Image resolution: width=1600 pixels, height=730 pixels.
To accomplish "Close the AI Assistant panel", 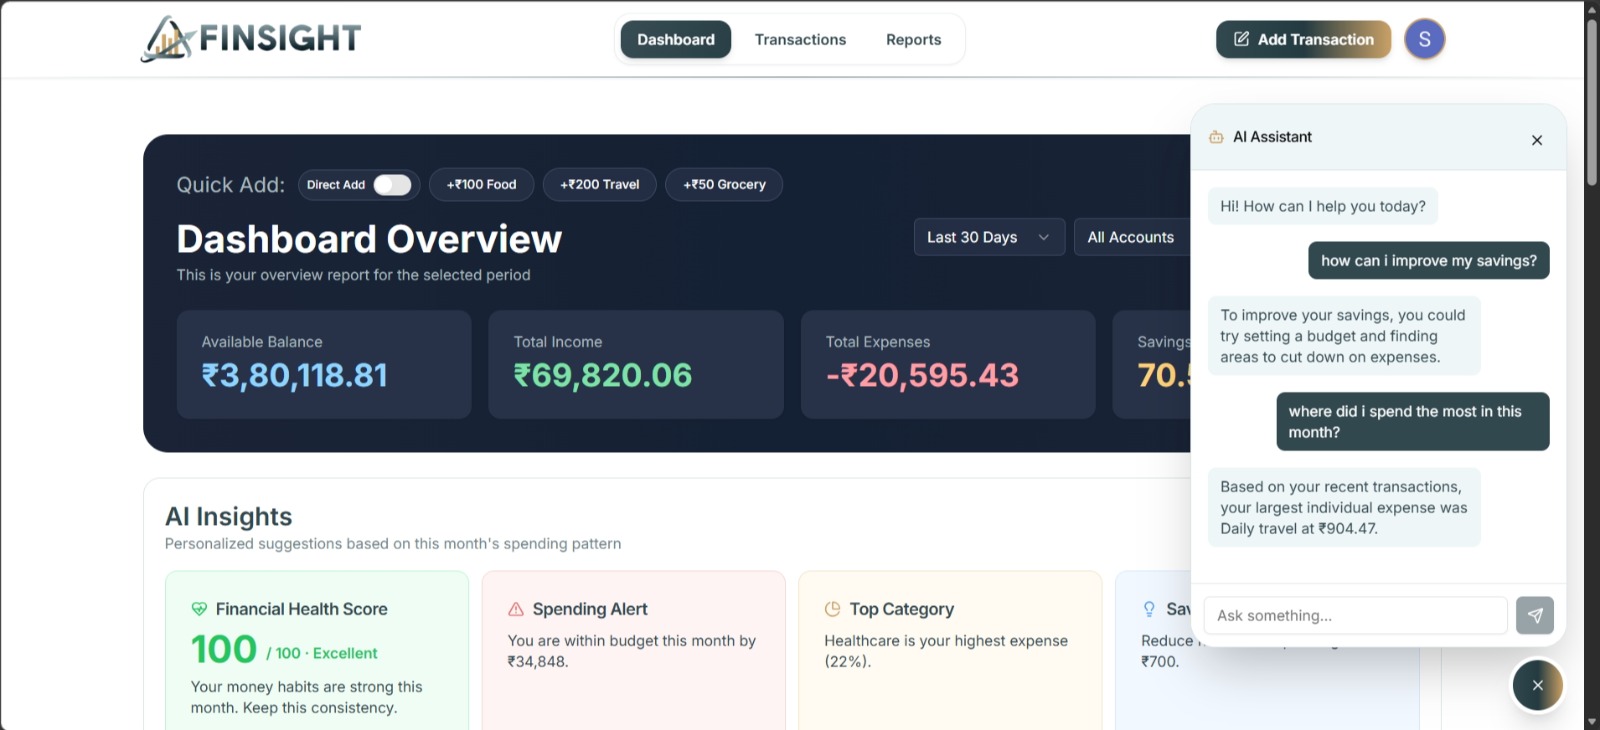I will click(x=1537, y=140).
